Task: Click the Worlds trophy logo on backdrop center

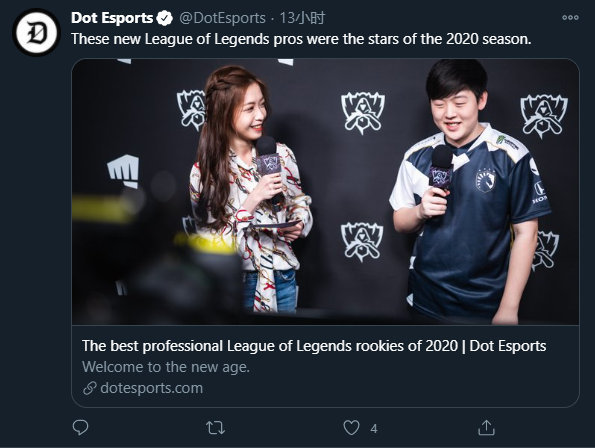Action: coord(363,113)
